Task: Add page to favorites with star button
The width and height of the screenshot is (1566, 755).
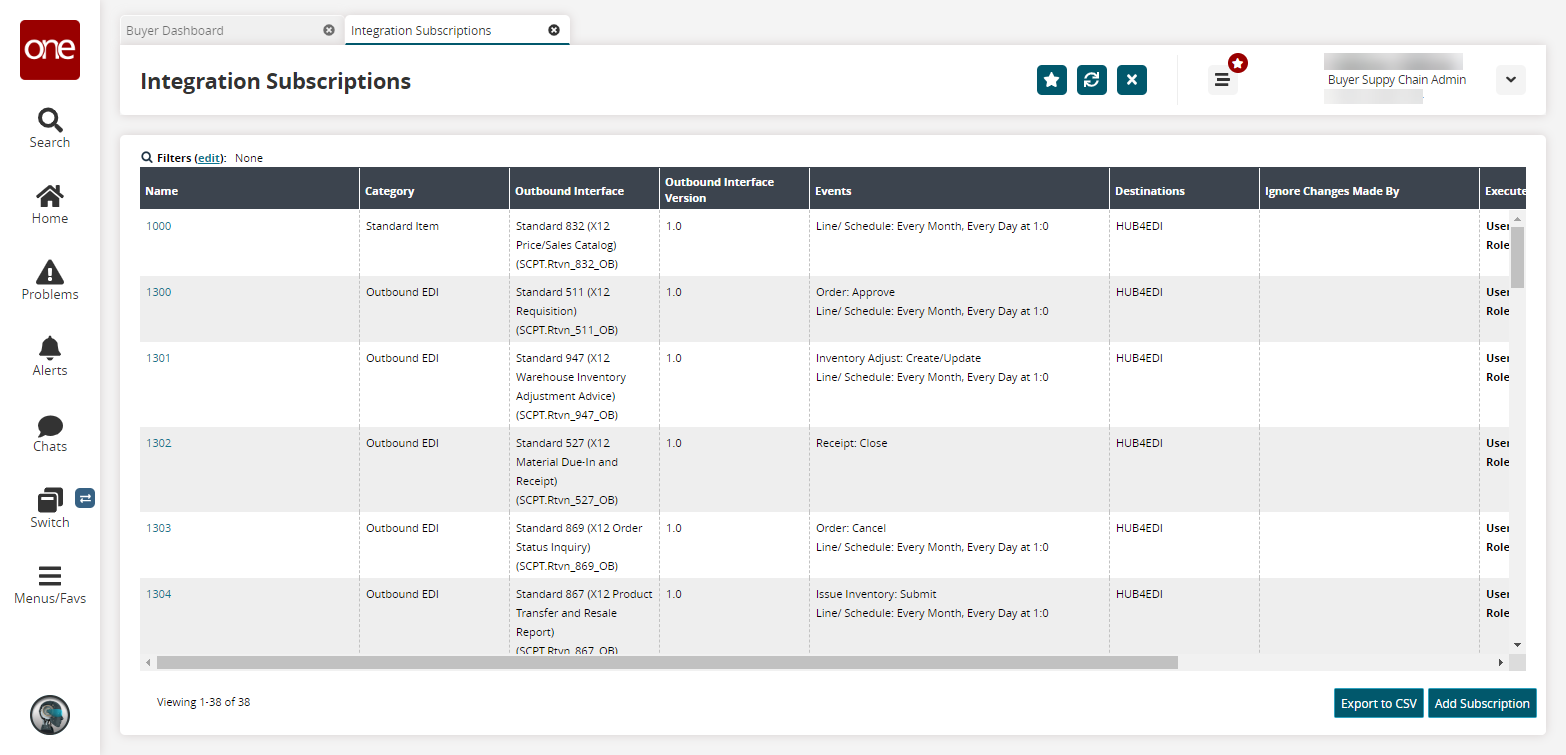Action: 1051,80
